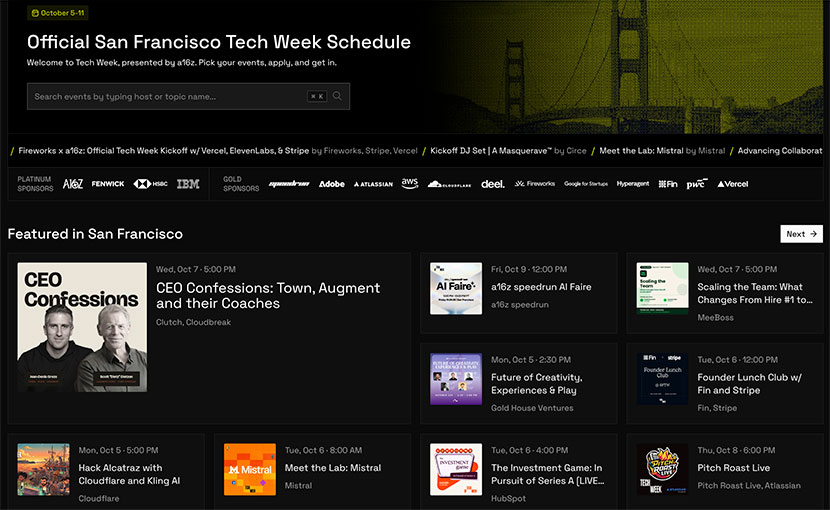Click the ⌘K shortcut badge
Viewport: 830px width, 510px height.
[x=317, y=96]
